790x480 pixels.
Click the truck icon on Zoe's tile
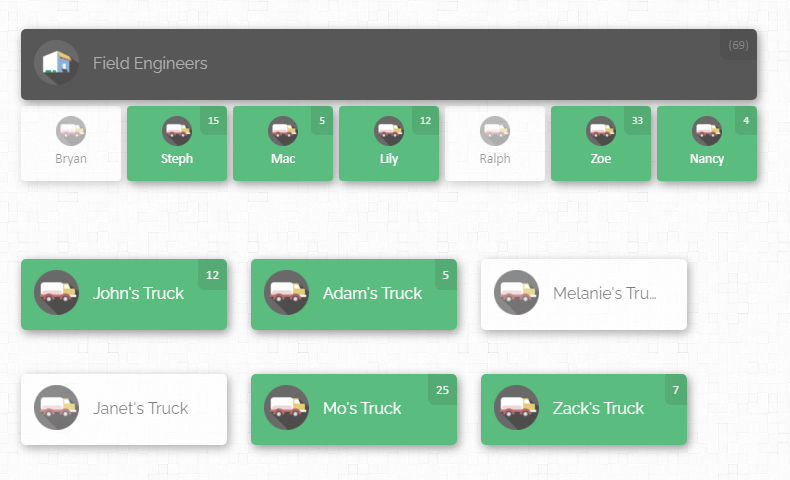601,131
